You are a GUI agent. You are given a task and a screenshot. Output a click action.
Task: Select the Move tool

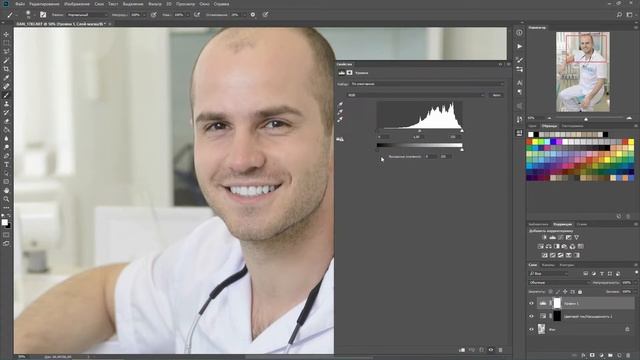point(6,35)
